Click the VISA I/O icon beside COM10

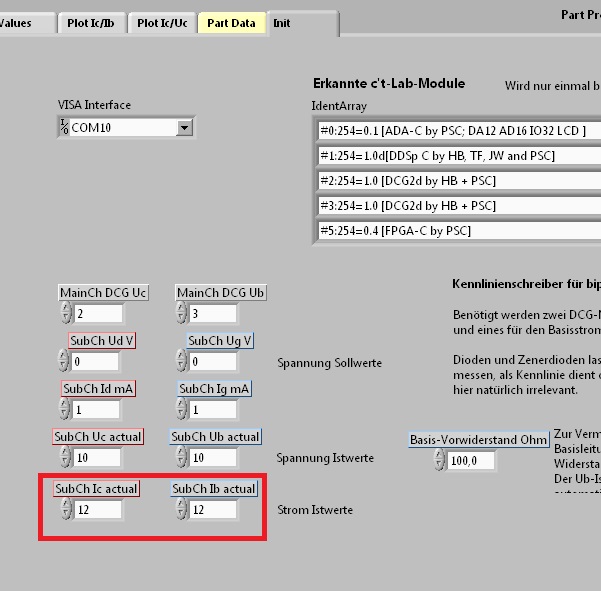coord(64,128)
